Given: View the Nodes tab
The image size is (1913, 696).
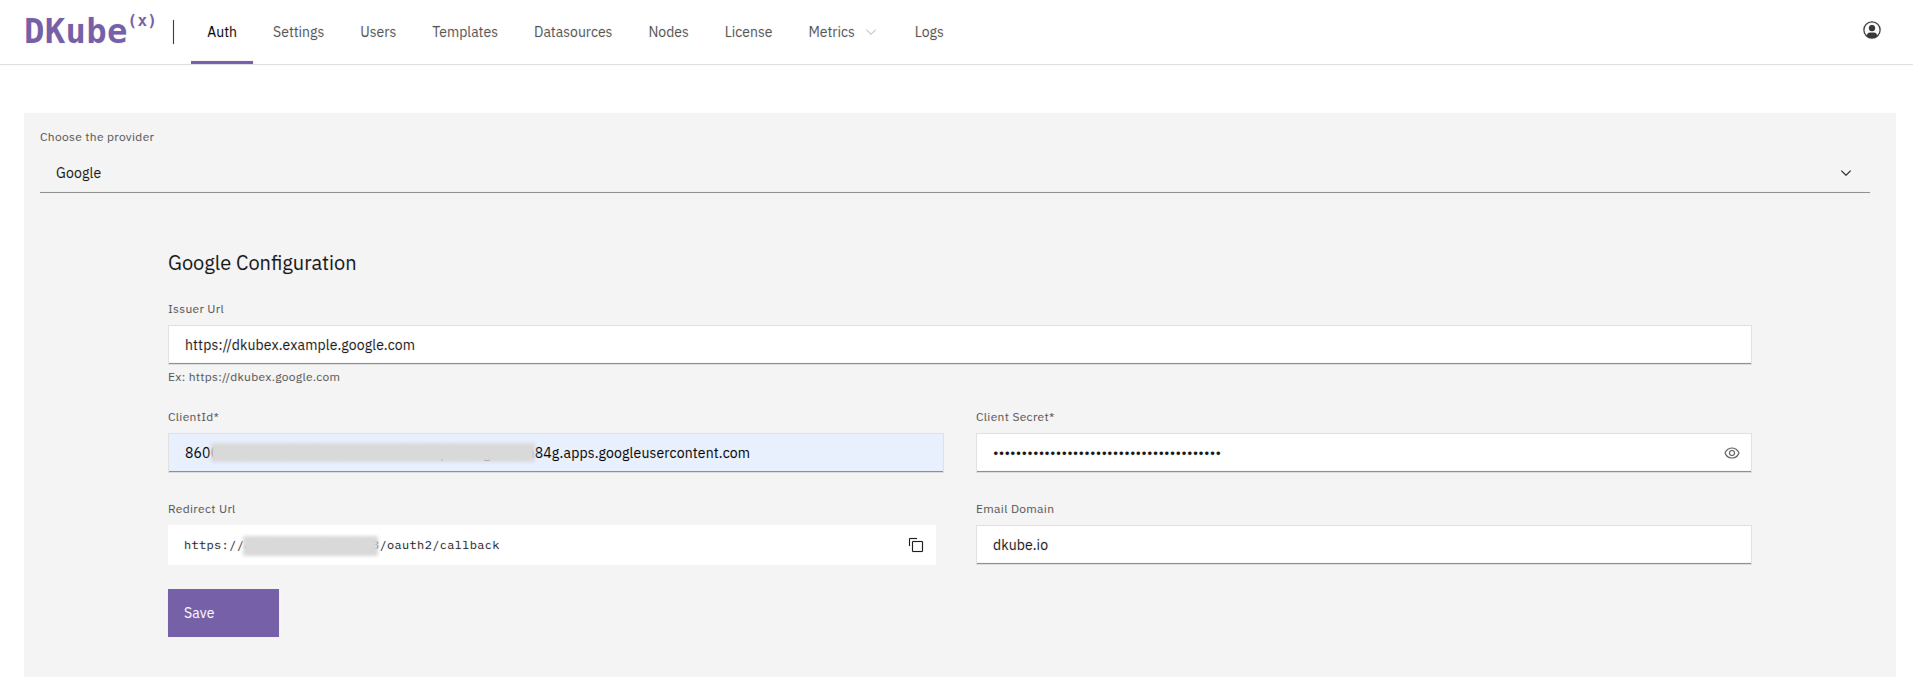Looking at the screenshot, I should [668, 32].
